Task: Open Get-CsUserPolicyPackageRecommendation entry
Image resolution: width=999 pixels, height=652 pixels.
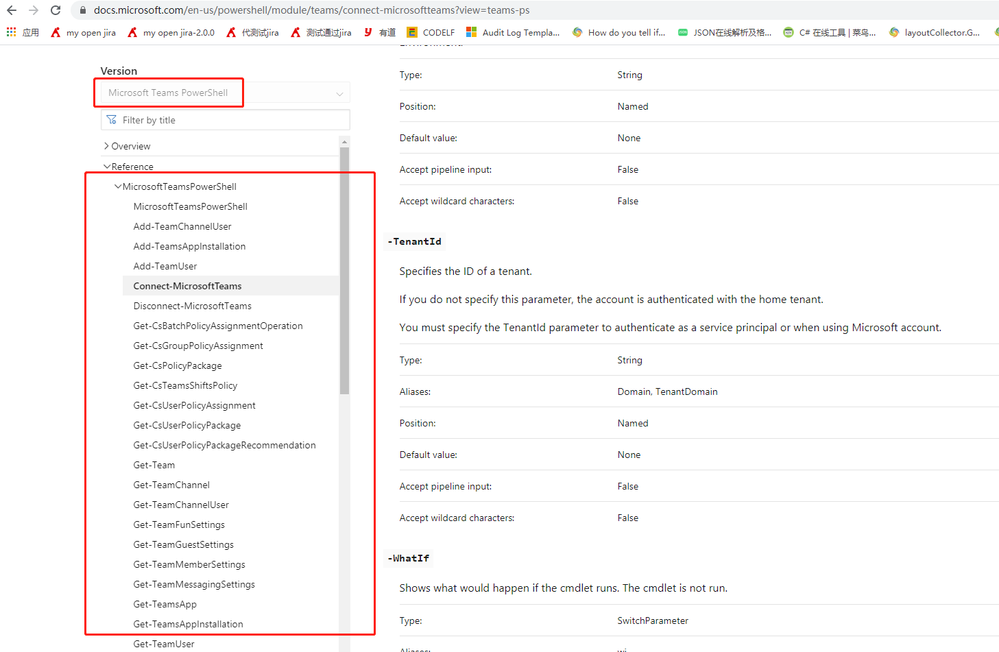Action: pyautogui.click(x=224, y=445)
